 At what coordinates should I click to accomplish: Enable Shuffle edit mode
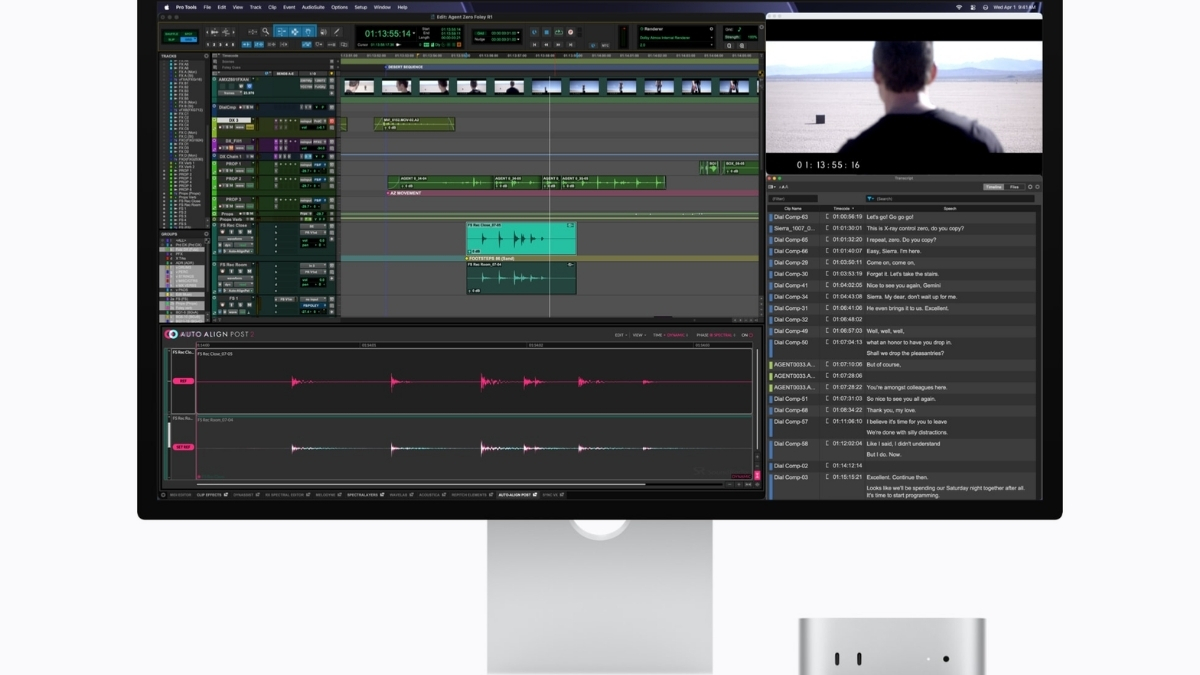tap(171, 34)
